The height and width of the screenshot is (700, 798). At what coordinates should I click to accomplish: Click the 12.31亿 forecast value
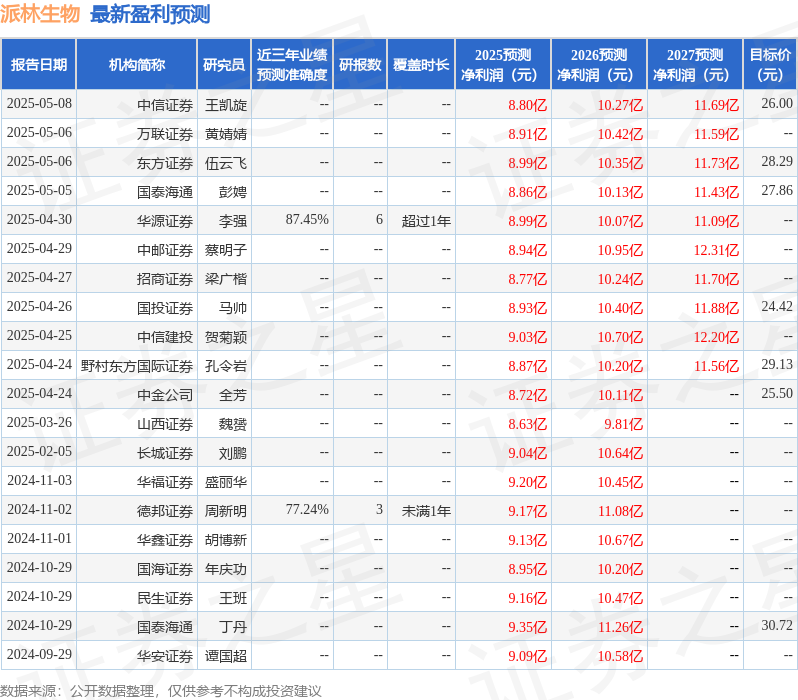pos(716,250)
